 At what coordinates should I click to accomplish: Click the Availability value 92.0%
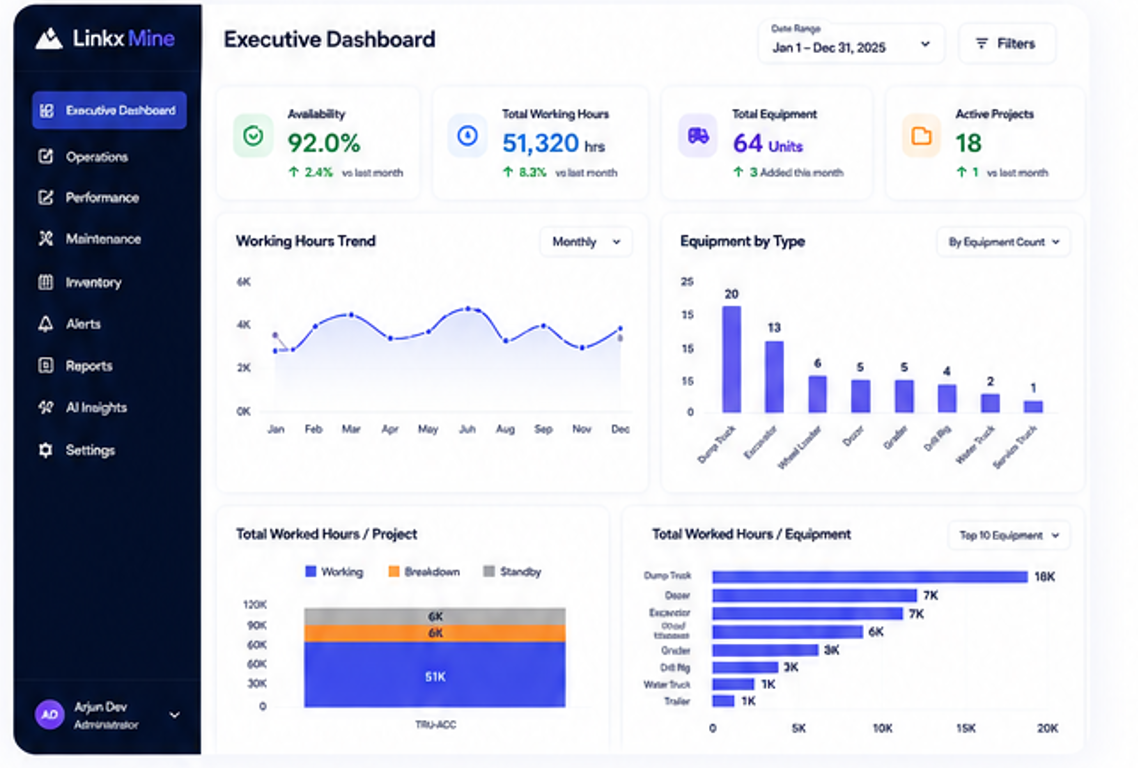[324, 143]
